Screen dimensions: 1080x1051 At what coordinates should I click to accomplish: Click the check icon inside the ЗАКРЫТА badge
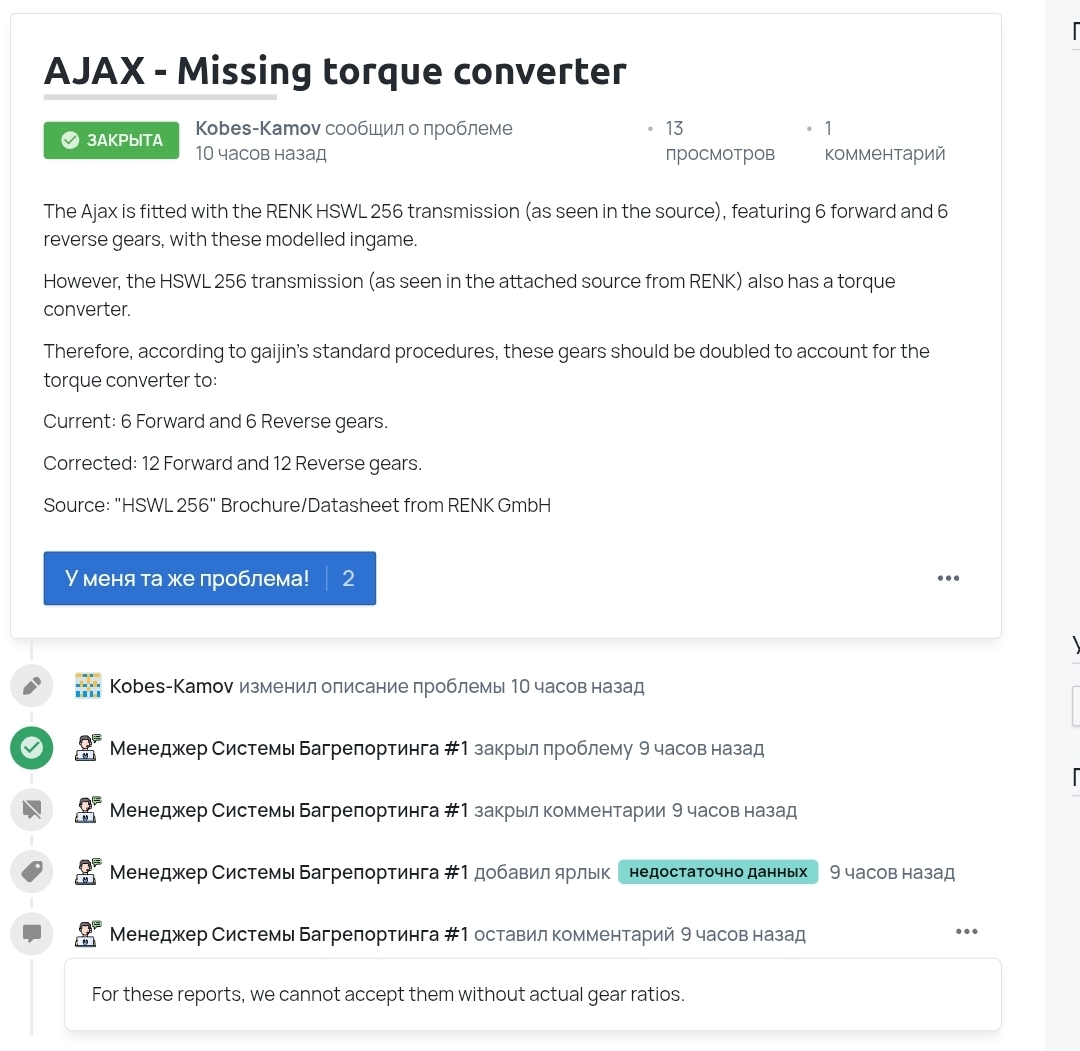tap(69, 140)
